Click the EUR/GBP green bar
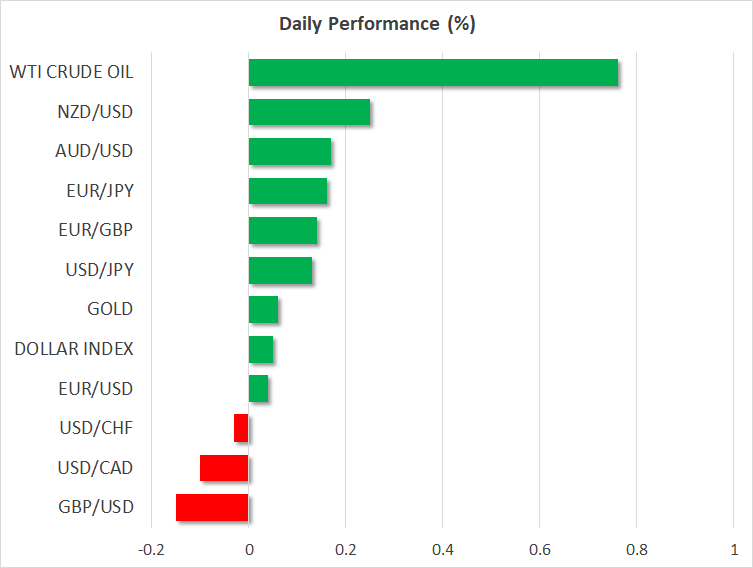Screen dimensions: 753x568 pyautogui.click(x=282, y=231)
